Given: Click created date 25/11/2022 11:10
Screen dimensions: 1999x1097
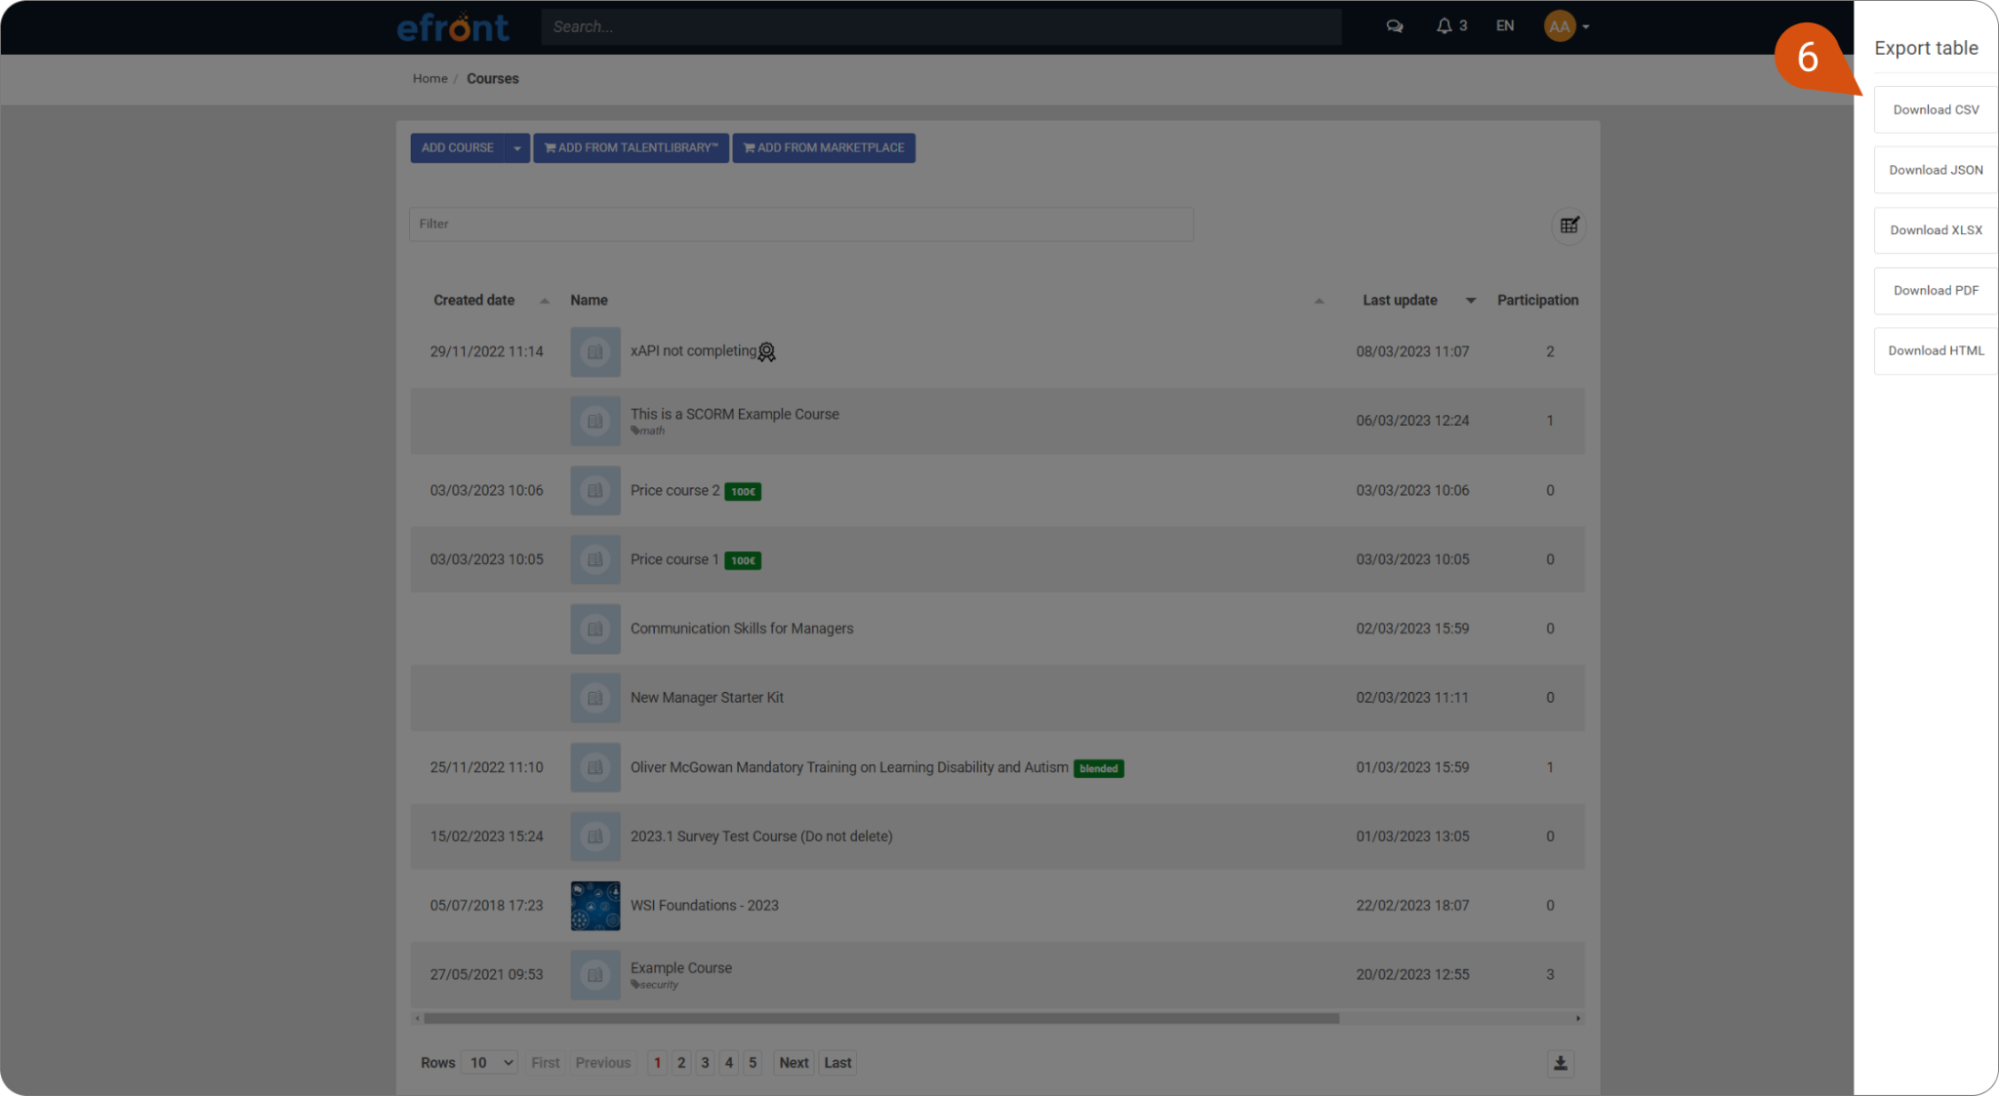Looking at the screenshot, I should 486,768.
